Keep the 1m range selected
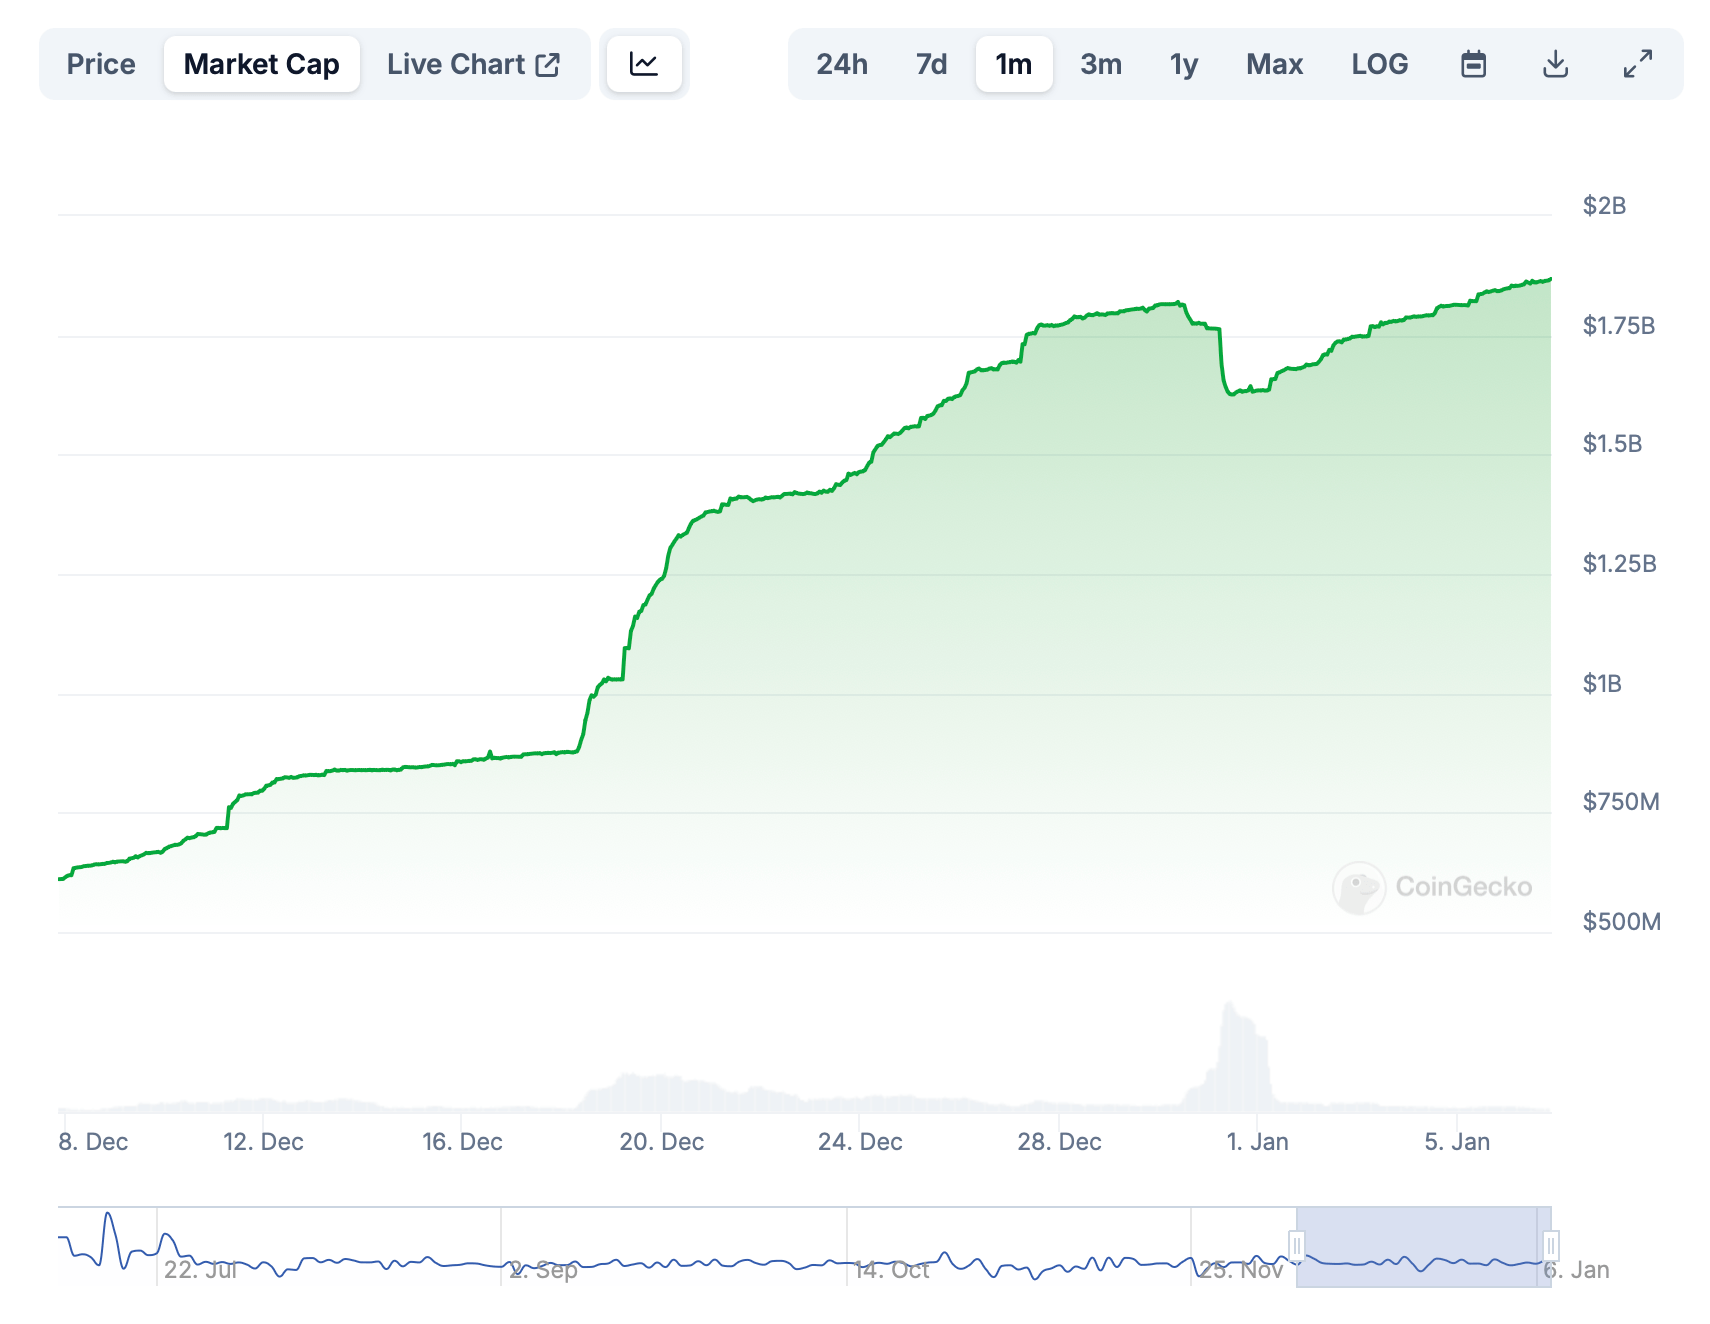1710x1324 pixels. point(1013,63)
